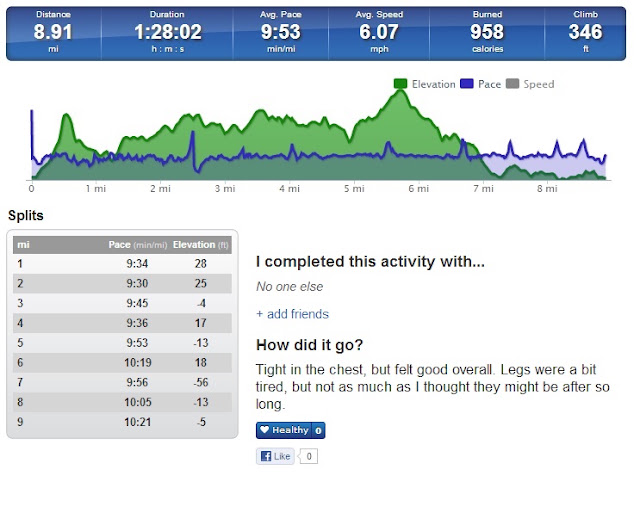Screen dimensions: 640x519
Task: Click the Healthy button label
Action: [290, 430]
